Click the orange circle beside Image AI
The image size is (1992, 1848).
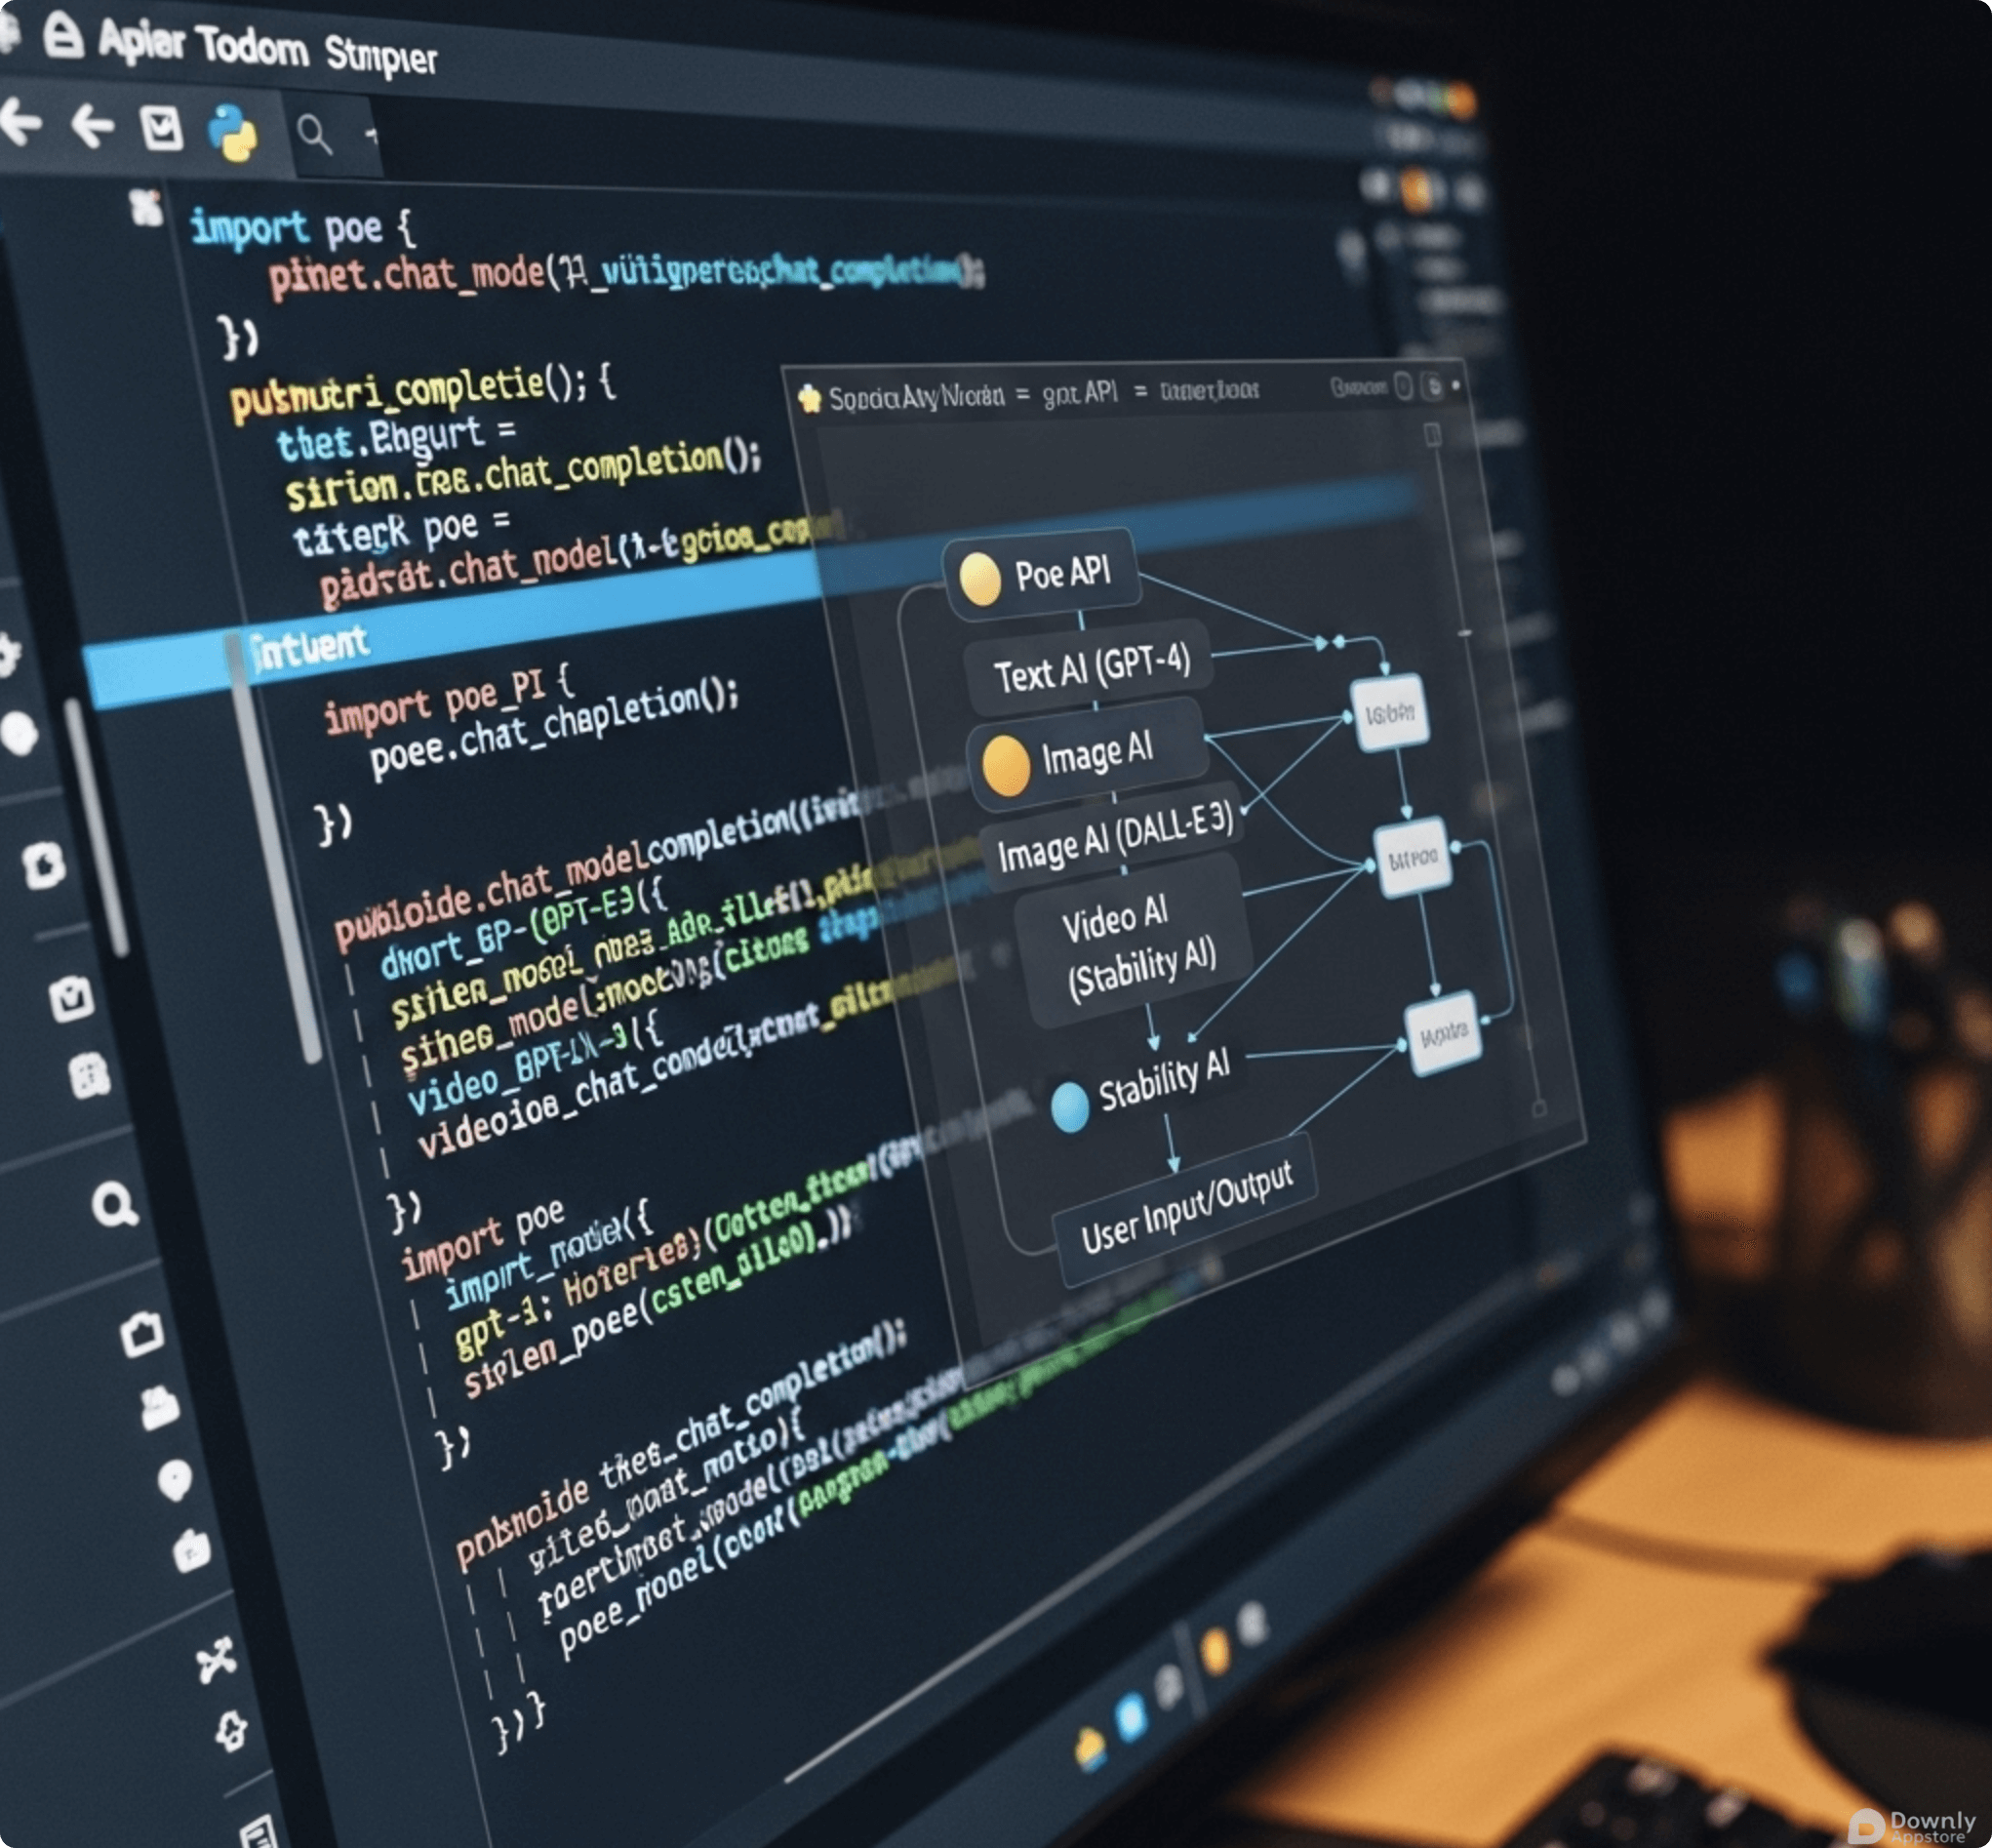point(1006,765)
